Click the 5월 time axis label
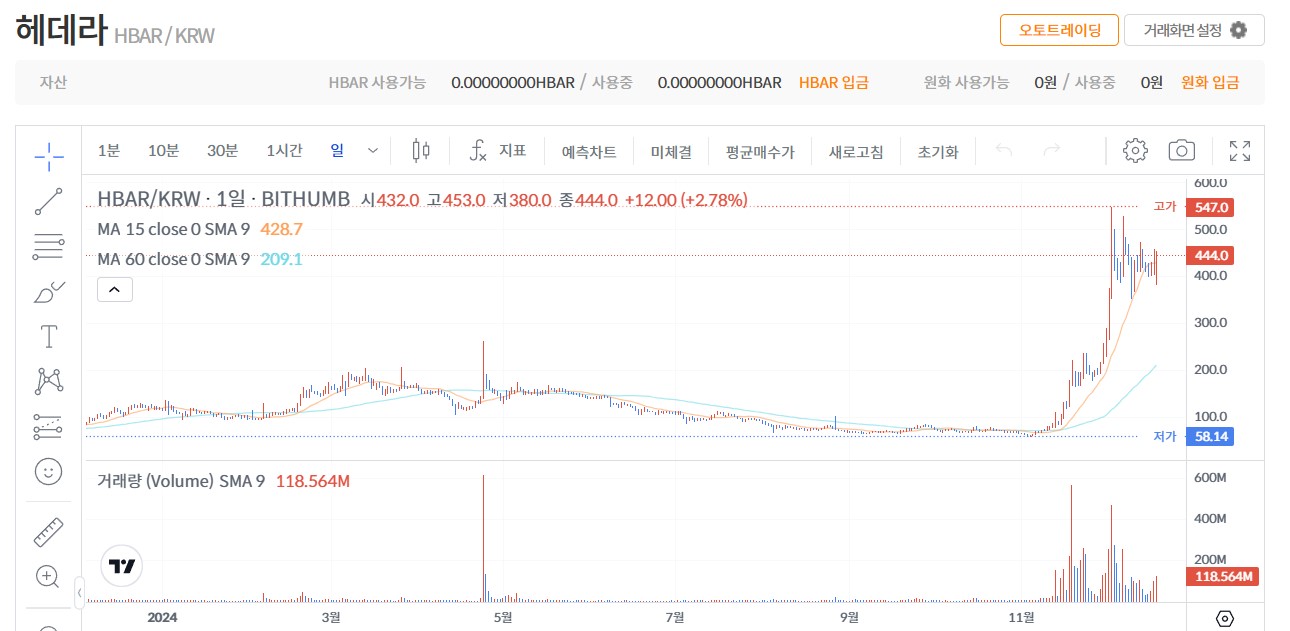 [503, 617]
